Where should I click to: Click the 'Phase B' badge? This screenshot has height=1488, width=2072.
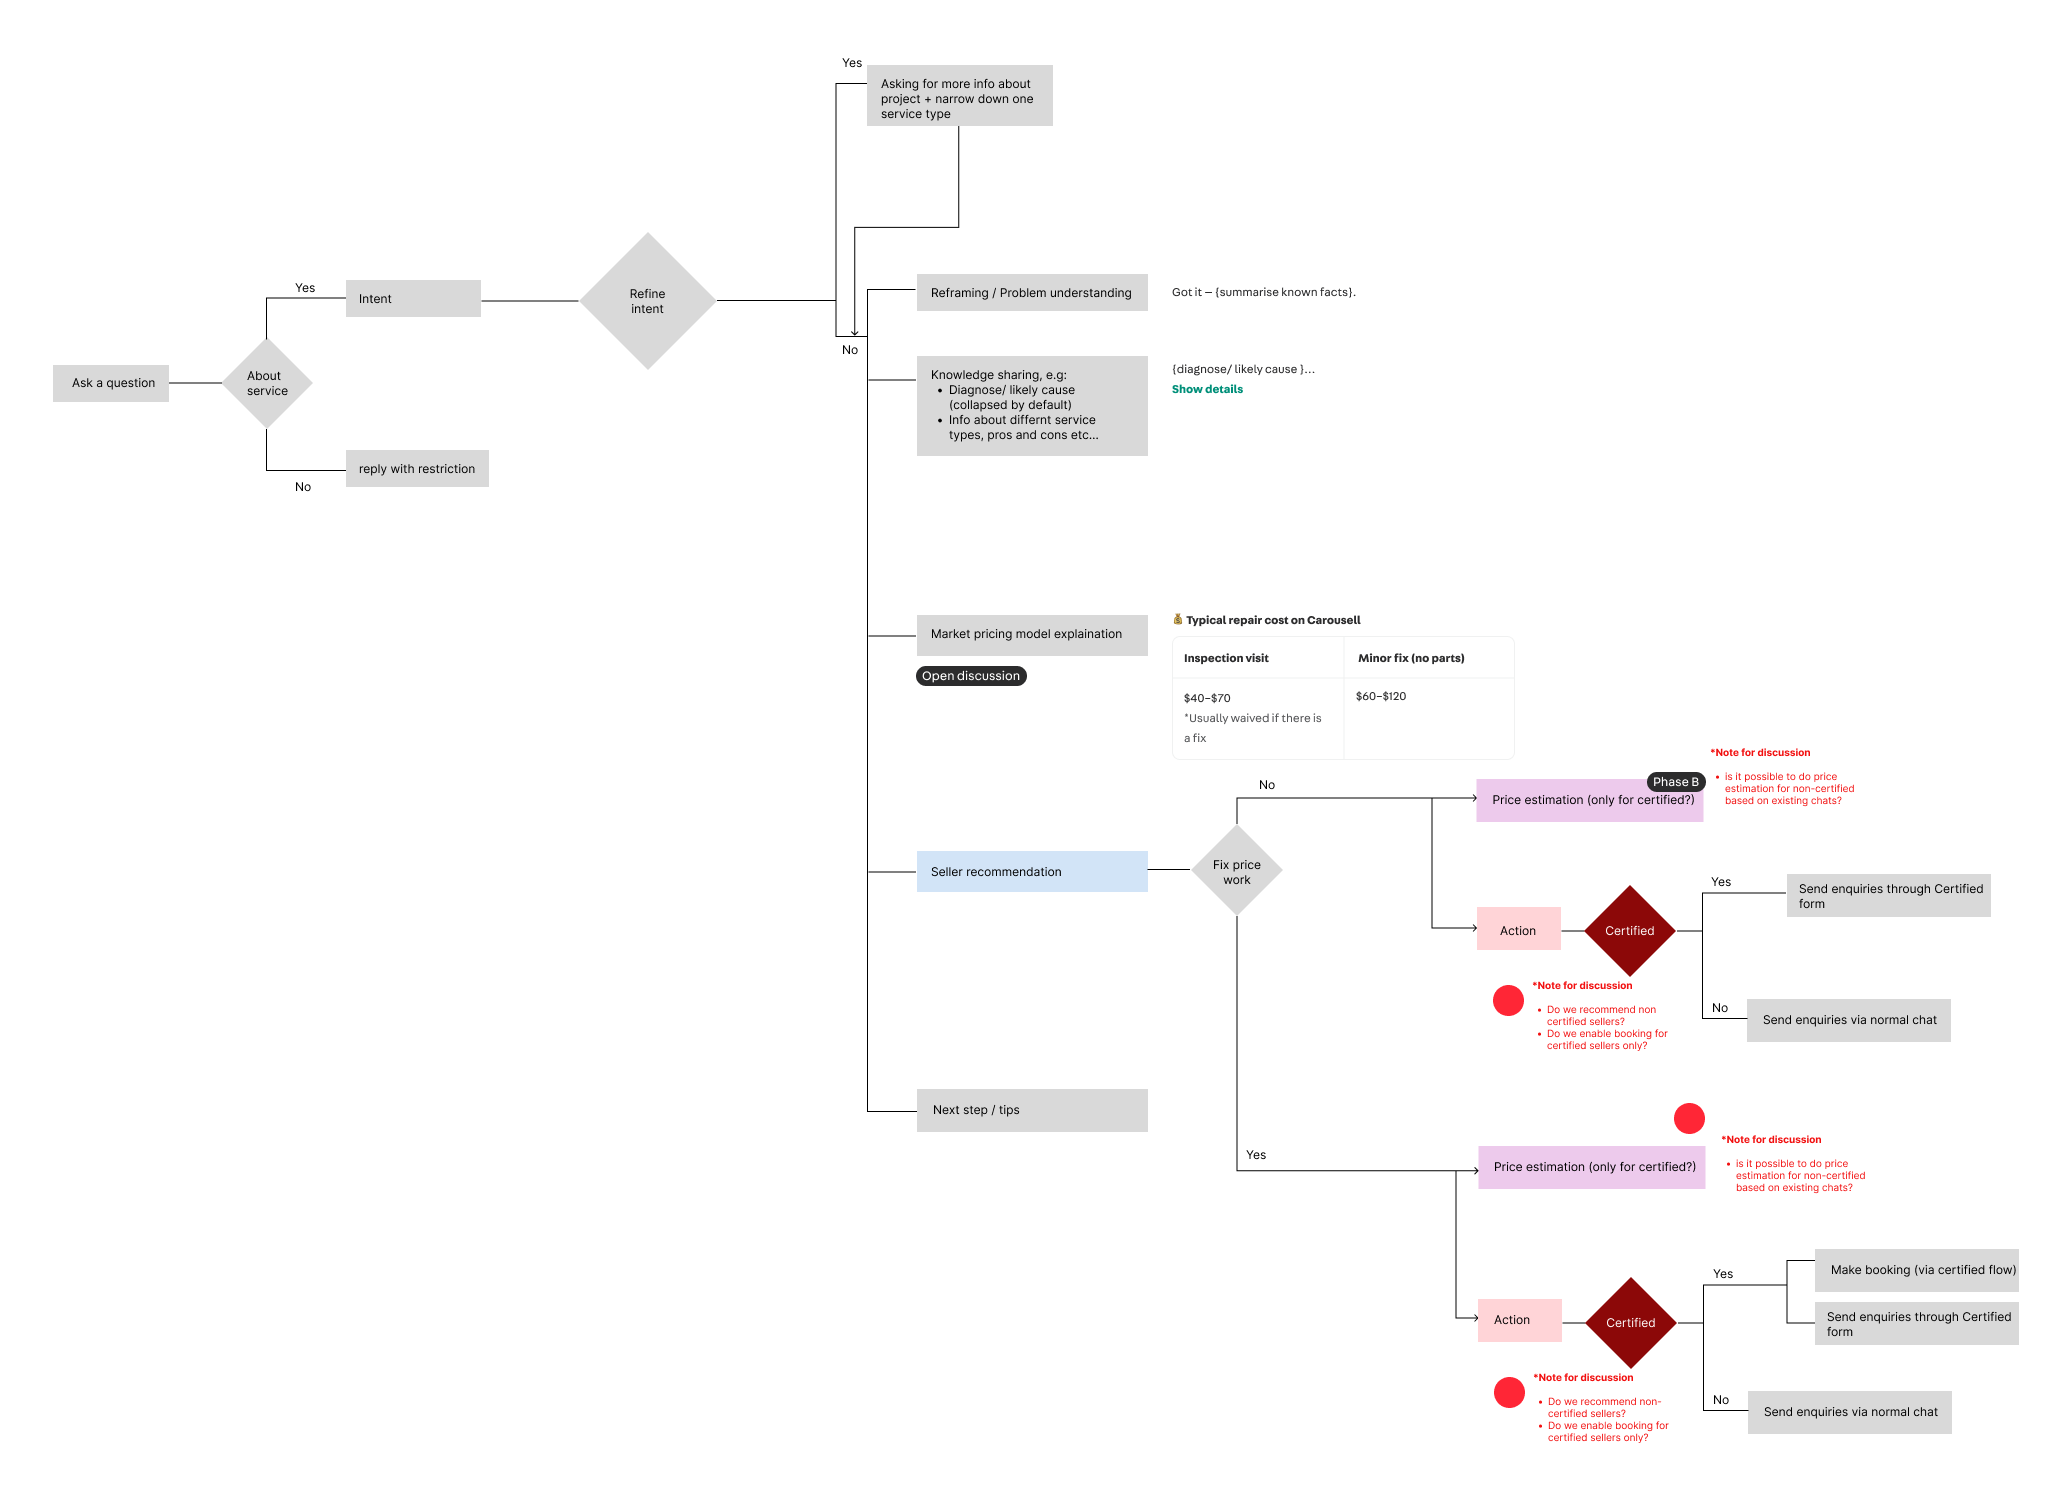click(1675, 782)
